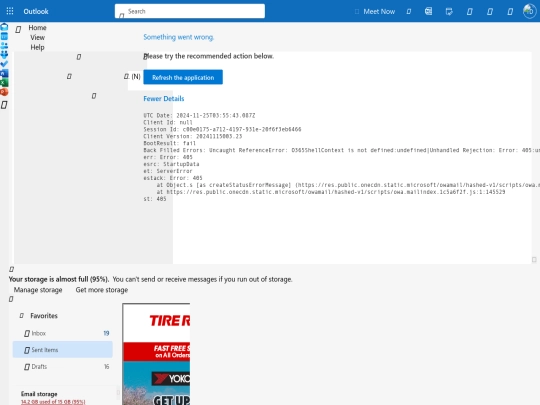Click the et: ServerError line
540x405 pixels.
pyautogui.click(x=168, y=171)
